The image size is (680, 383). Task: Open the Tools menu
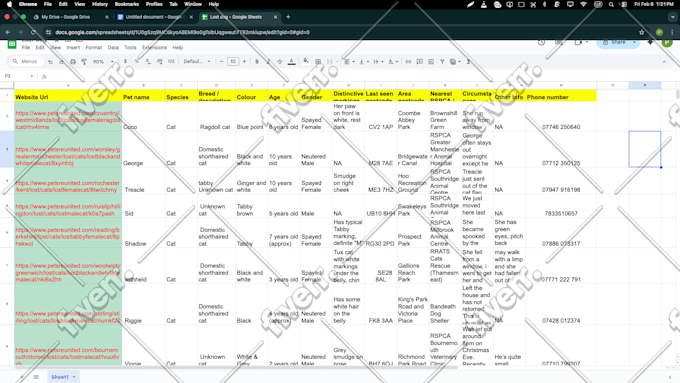tap(130, 48)
